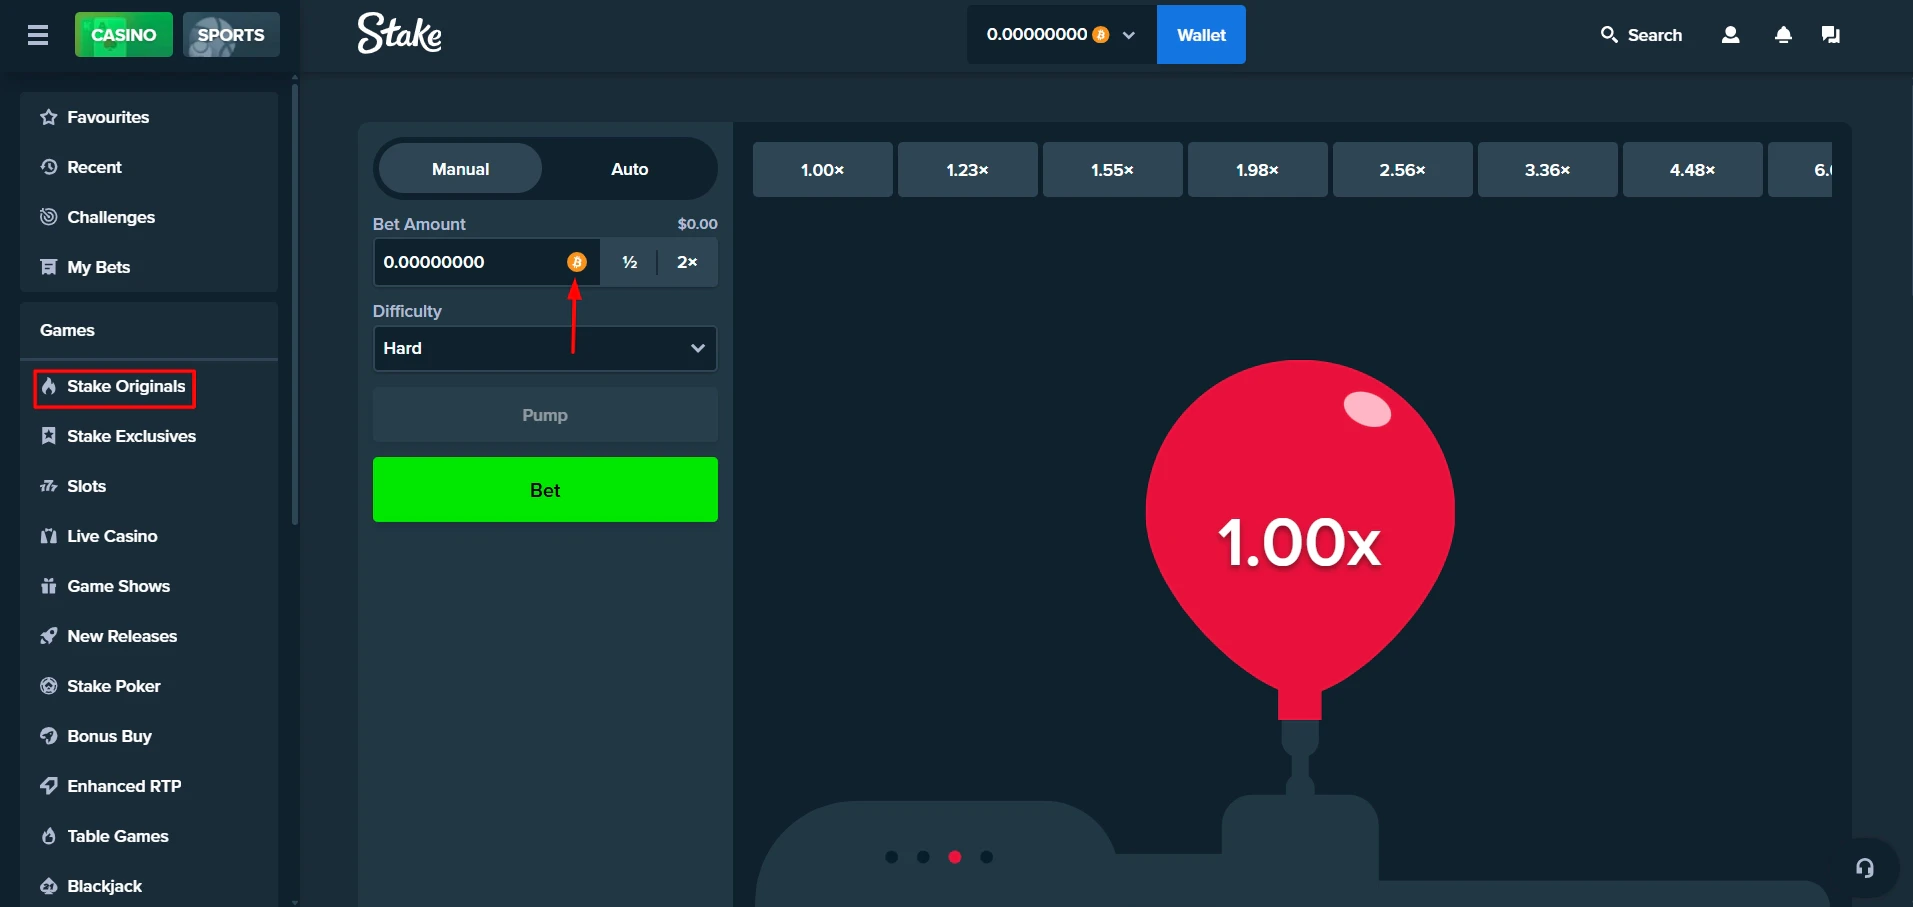Click the Stake Originals flame icon
The height and width of the screenshot is (907, 1913).
coord(48,386)
